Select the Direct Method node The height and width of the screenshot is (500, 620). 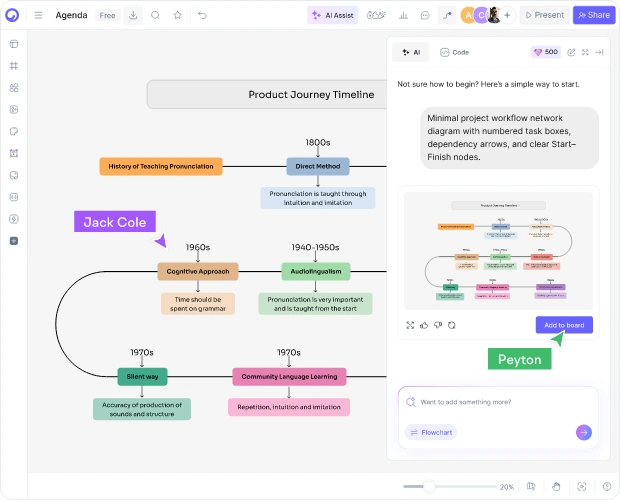tap(318, 166)
